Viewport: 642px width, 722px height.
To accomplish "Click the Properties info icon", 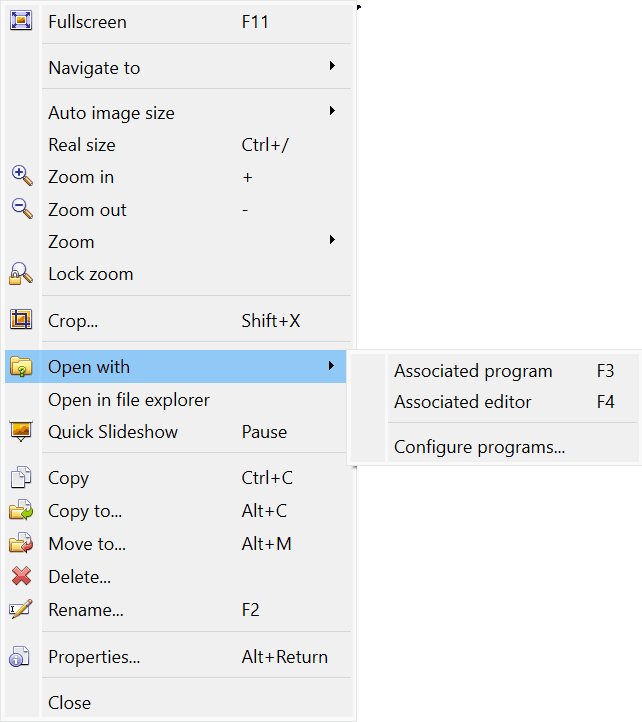I will point(21,657).
